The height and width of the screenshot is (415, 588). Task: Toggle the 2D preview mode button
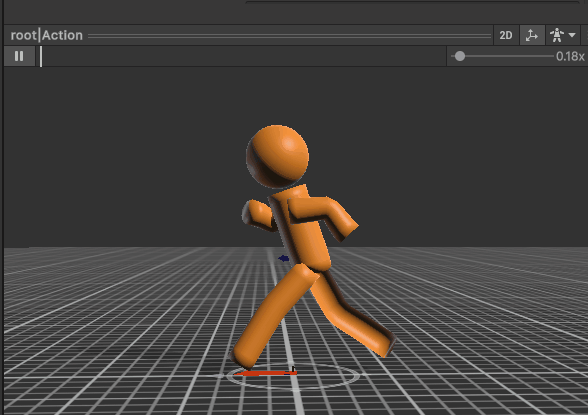tap(506, 35)
